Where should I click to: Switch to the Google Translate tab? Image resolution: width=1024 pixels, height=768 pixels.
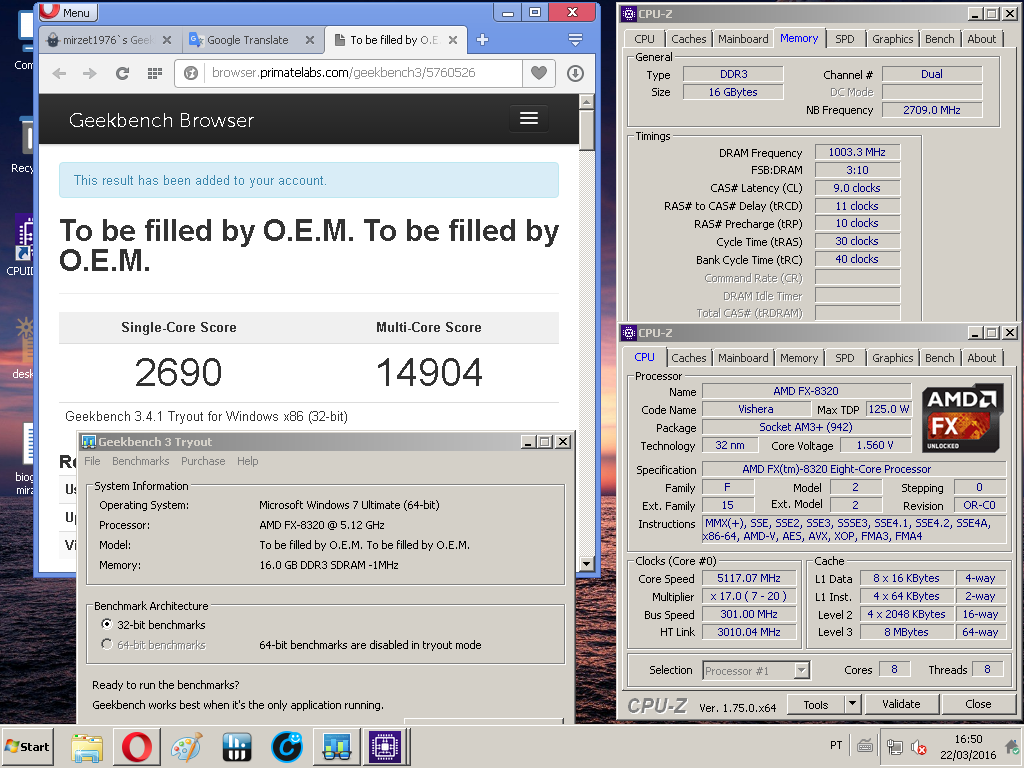[248, 40]
